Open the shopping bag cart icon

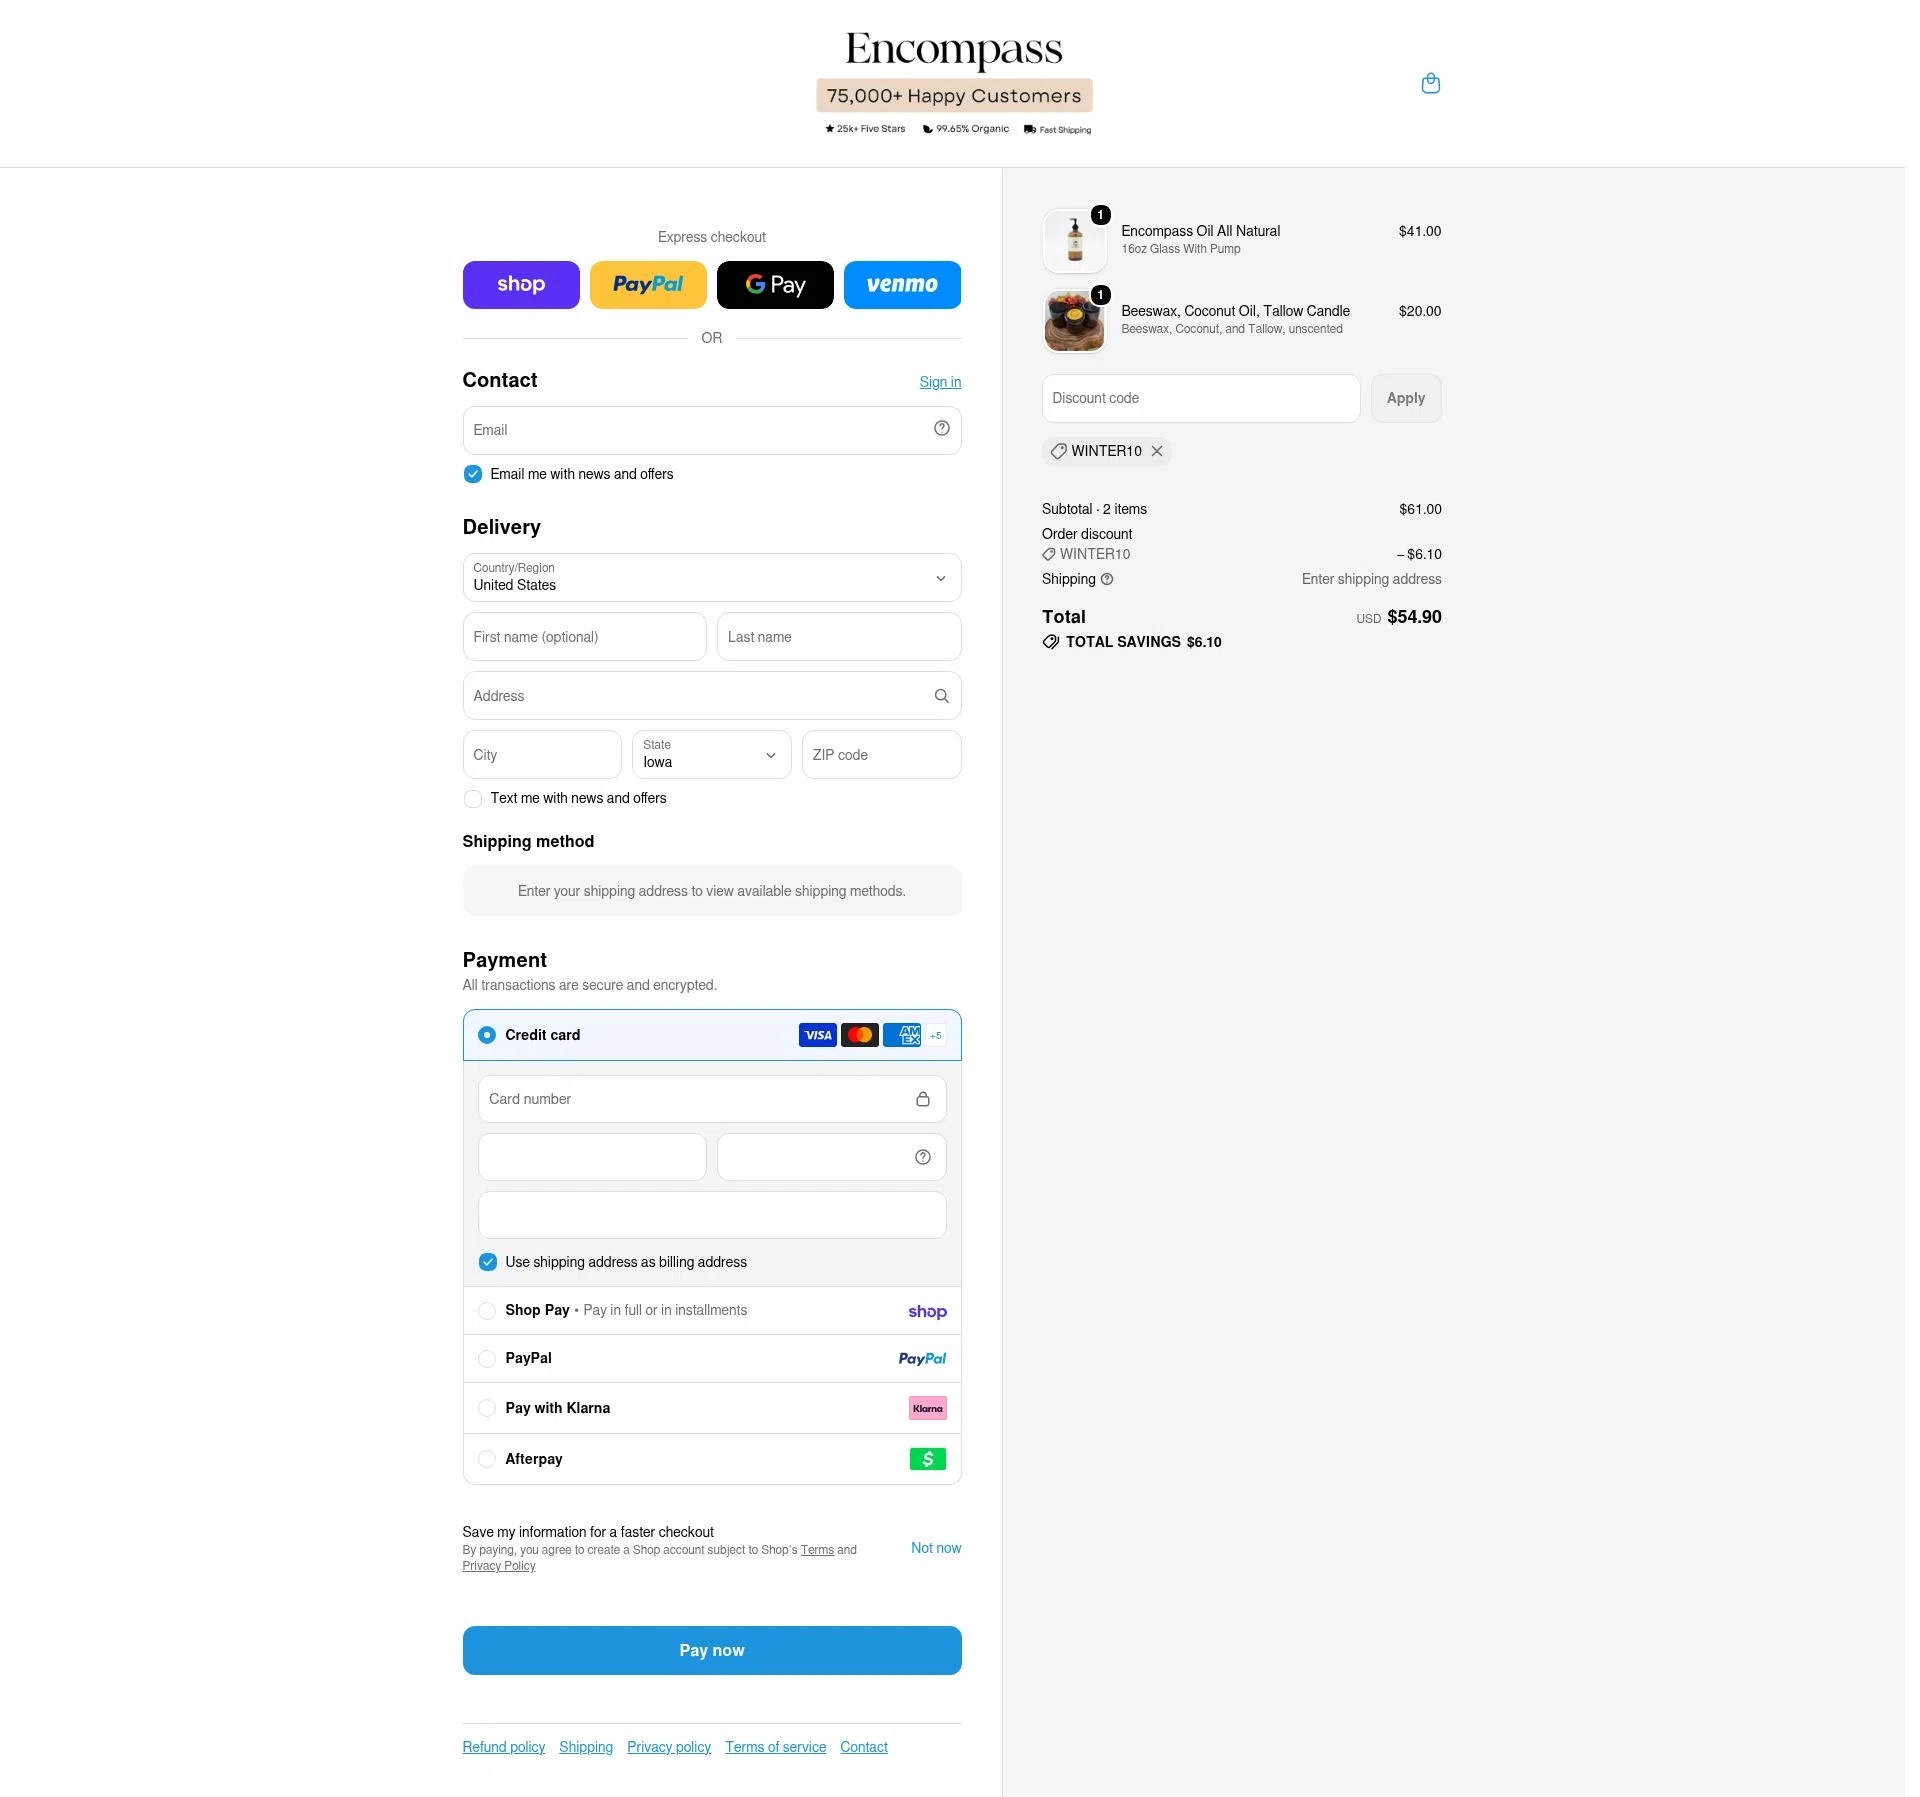(1430, 83)
